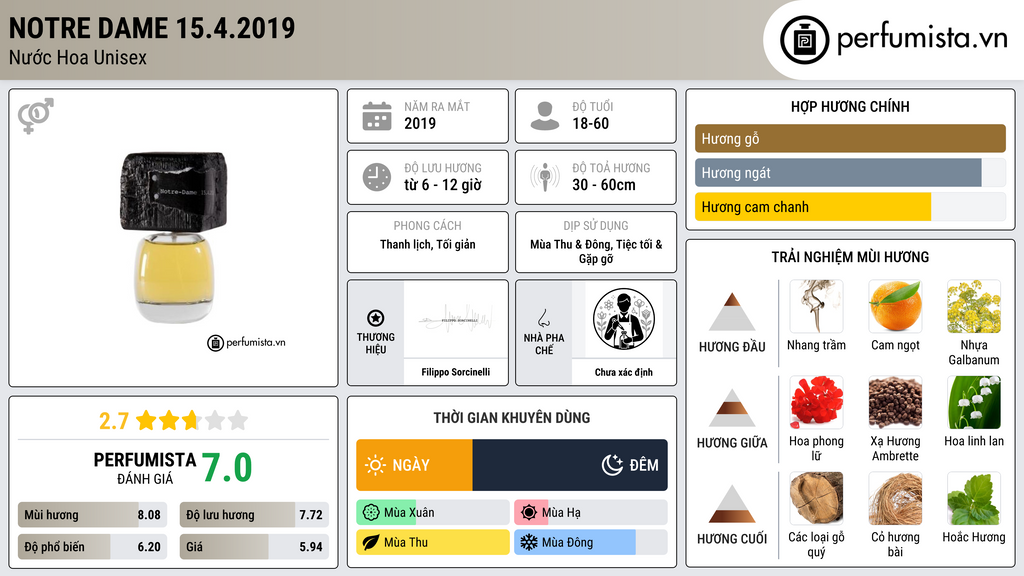1024x576 pixels.
Task: Click the Mùa Thu season bar
Action: click(x=433, y=542)
